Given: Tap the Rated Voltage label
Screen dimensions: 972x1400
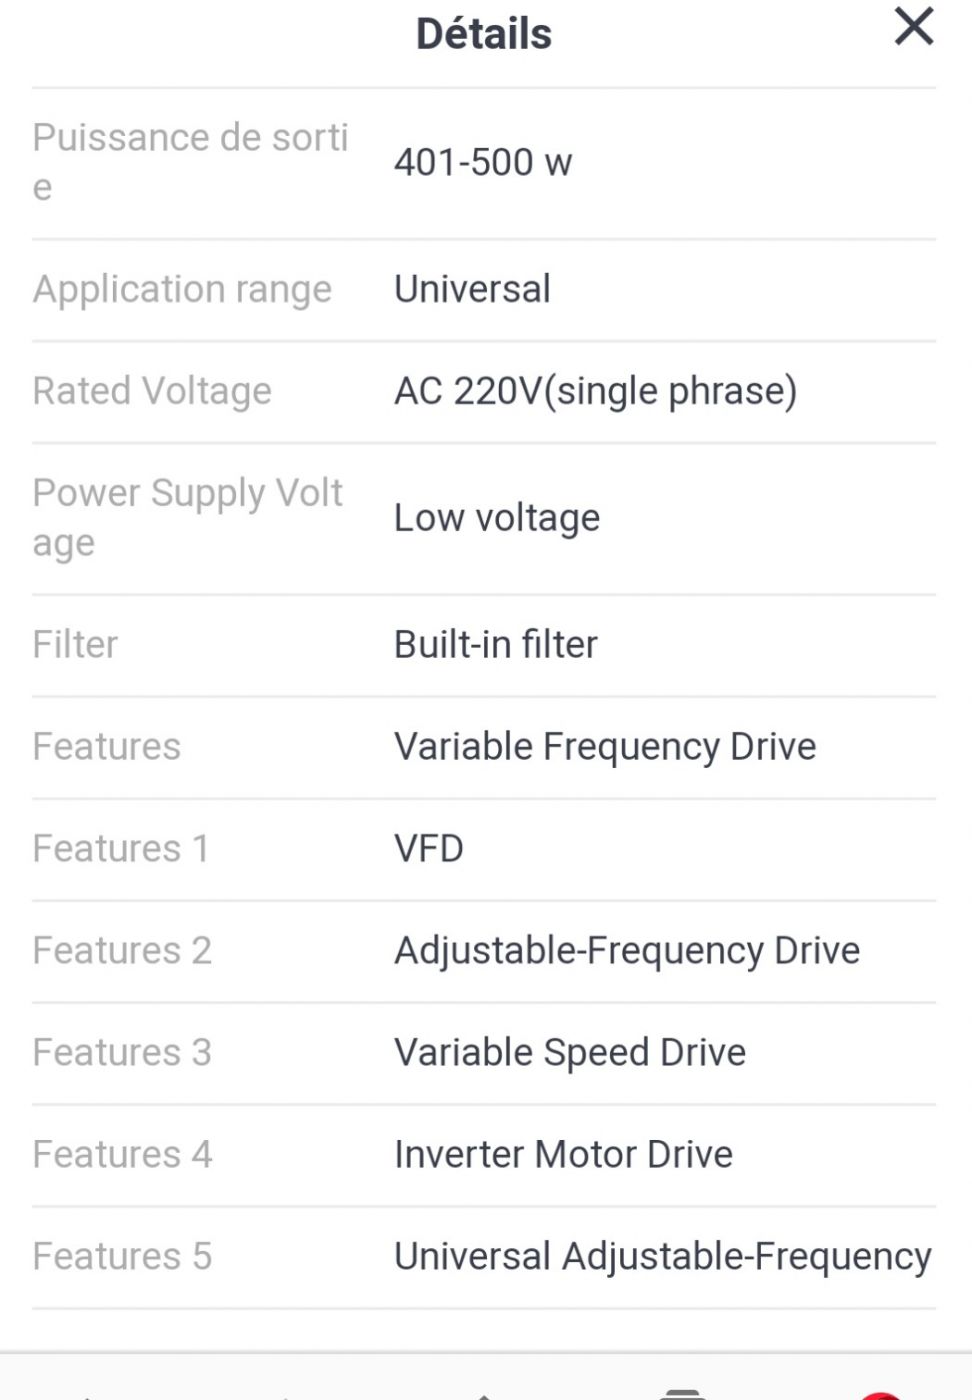Looking at the screenshot, I should click(152, 391).
